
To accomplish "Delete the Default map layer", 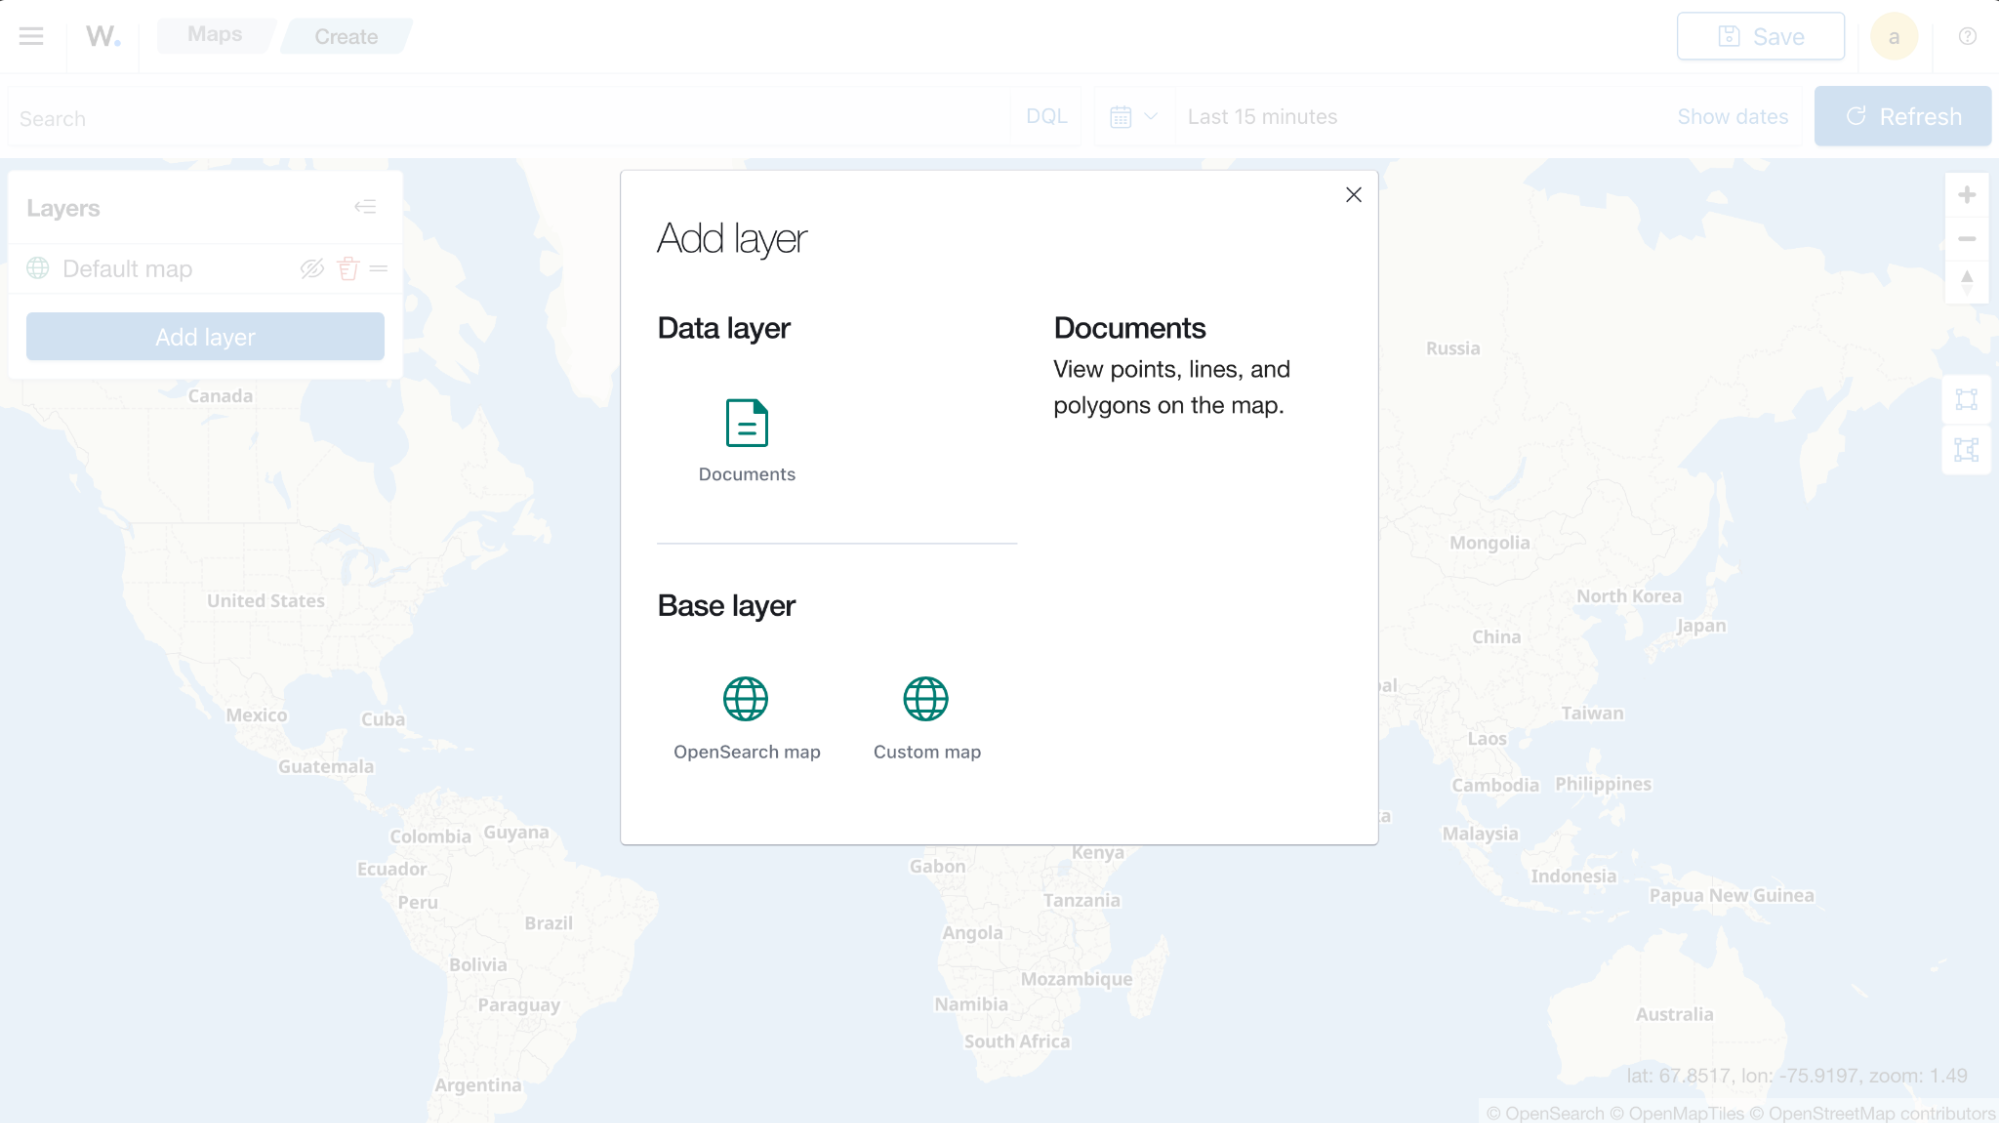I will click(x=346, y=268).
